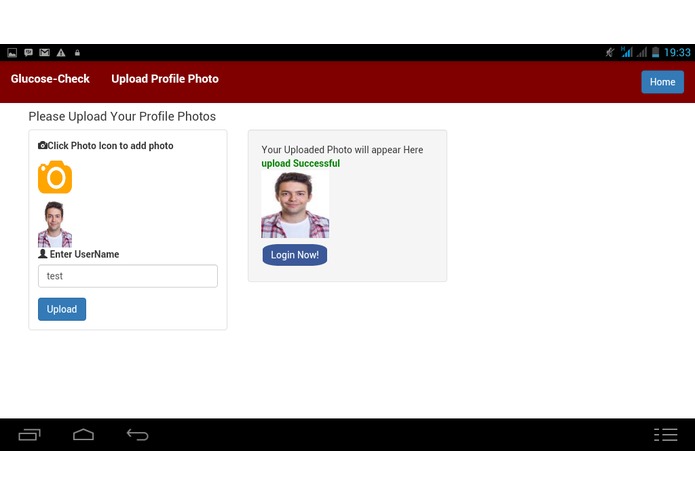The image size is (695, 494).
Task: Tap the Android home navigation icon
Action: pos(83,435)
